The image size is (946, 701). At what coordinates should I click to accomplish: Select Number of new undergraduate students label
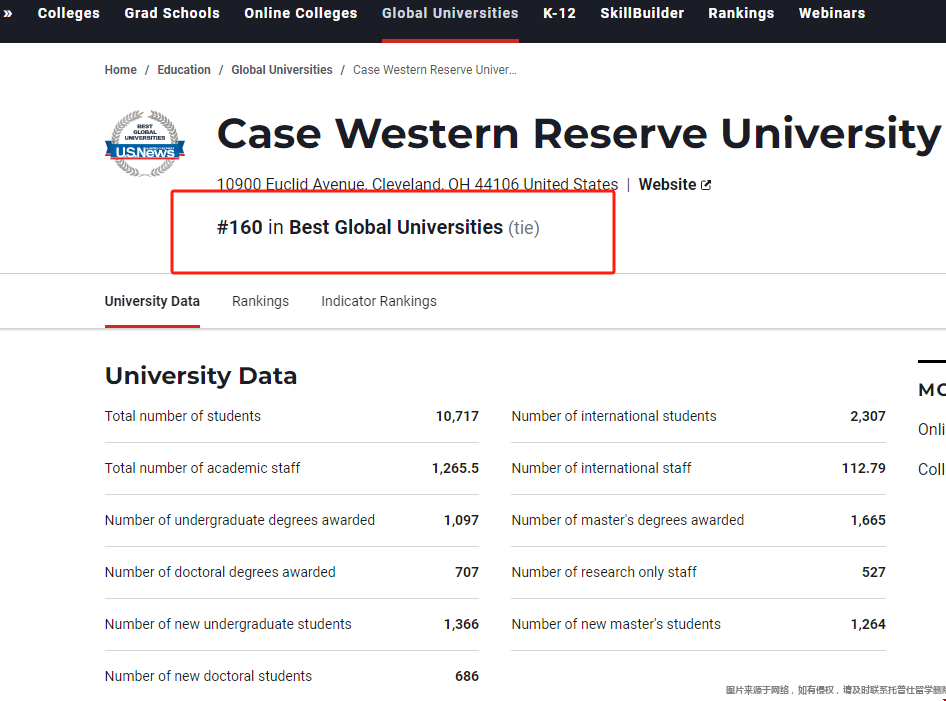click(228, 624)
